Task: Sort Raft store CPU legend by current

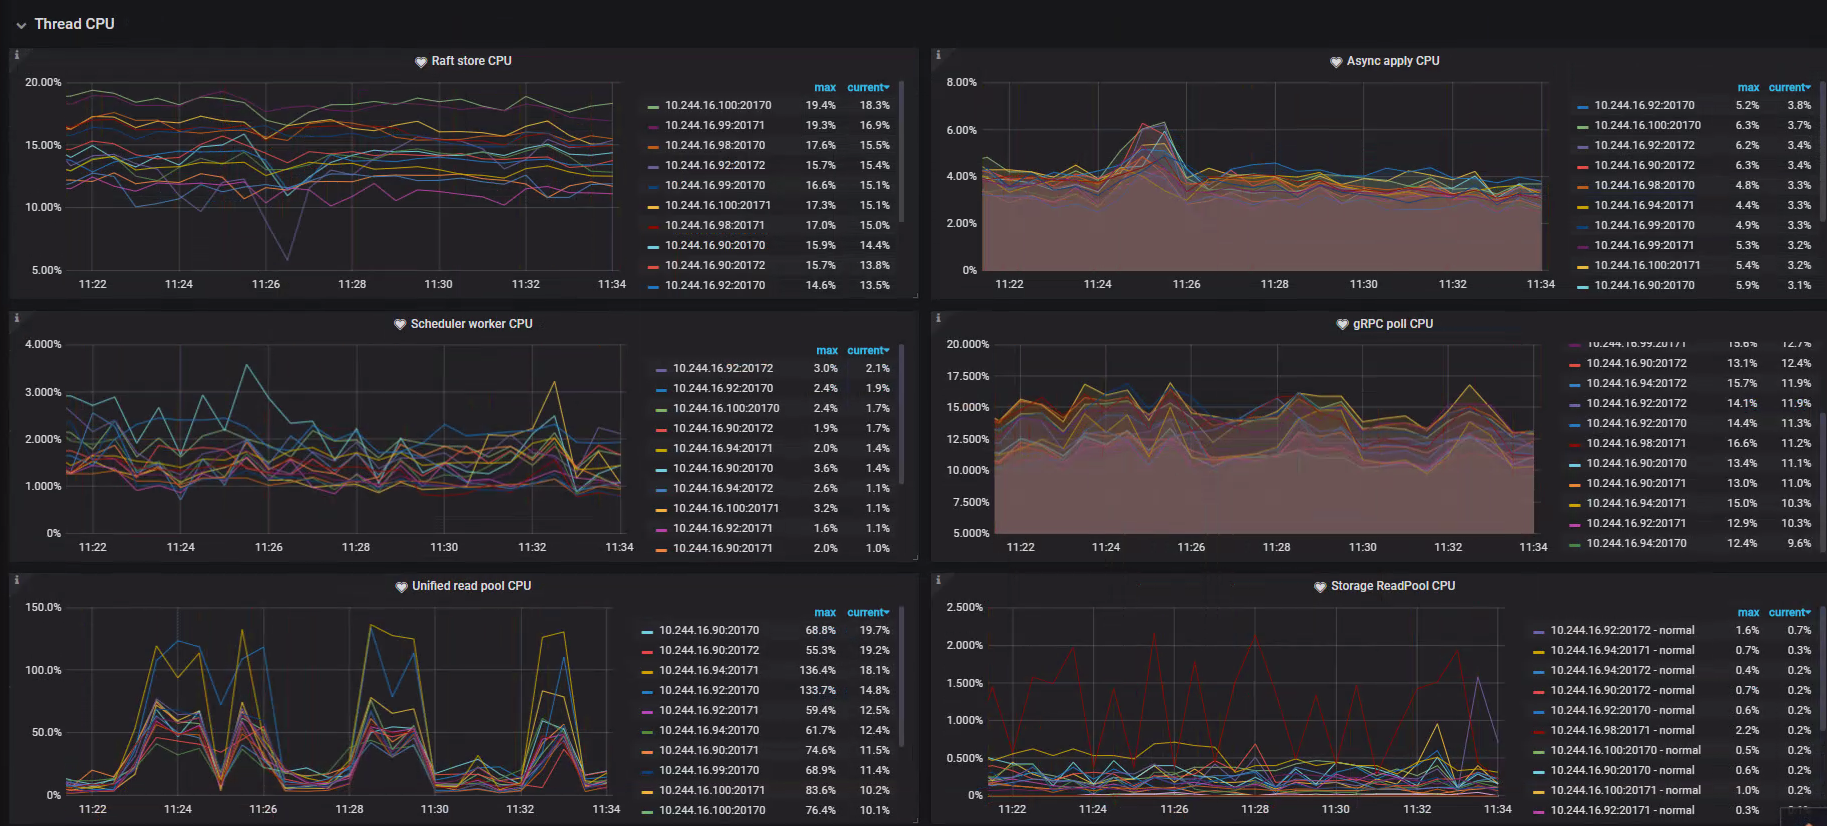Action: pos(868,88)
